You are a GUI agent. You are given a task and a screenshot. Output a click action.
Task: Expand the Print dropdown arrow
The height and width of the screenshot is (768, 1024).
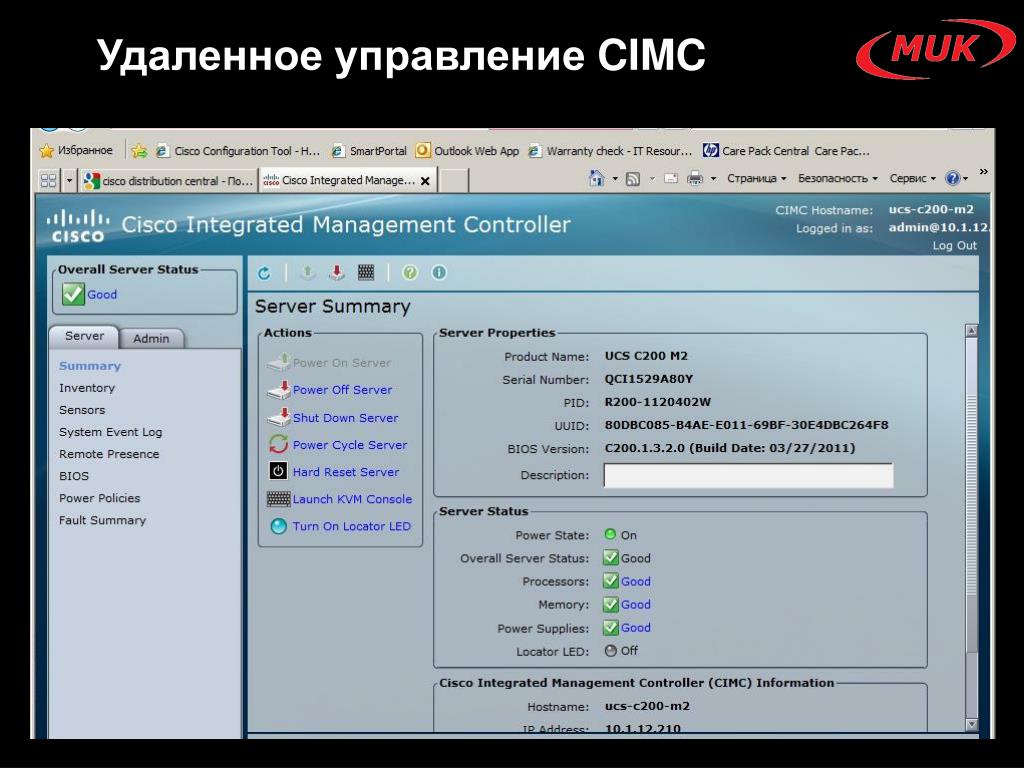point(713,178)
